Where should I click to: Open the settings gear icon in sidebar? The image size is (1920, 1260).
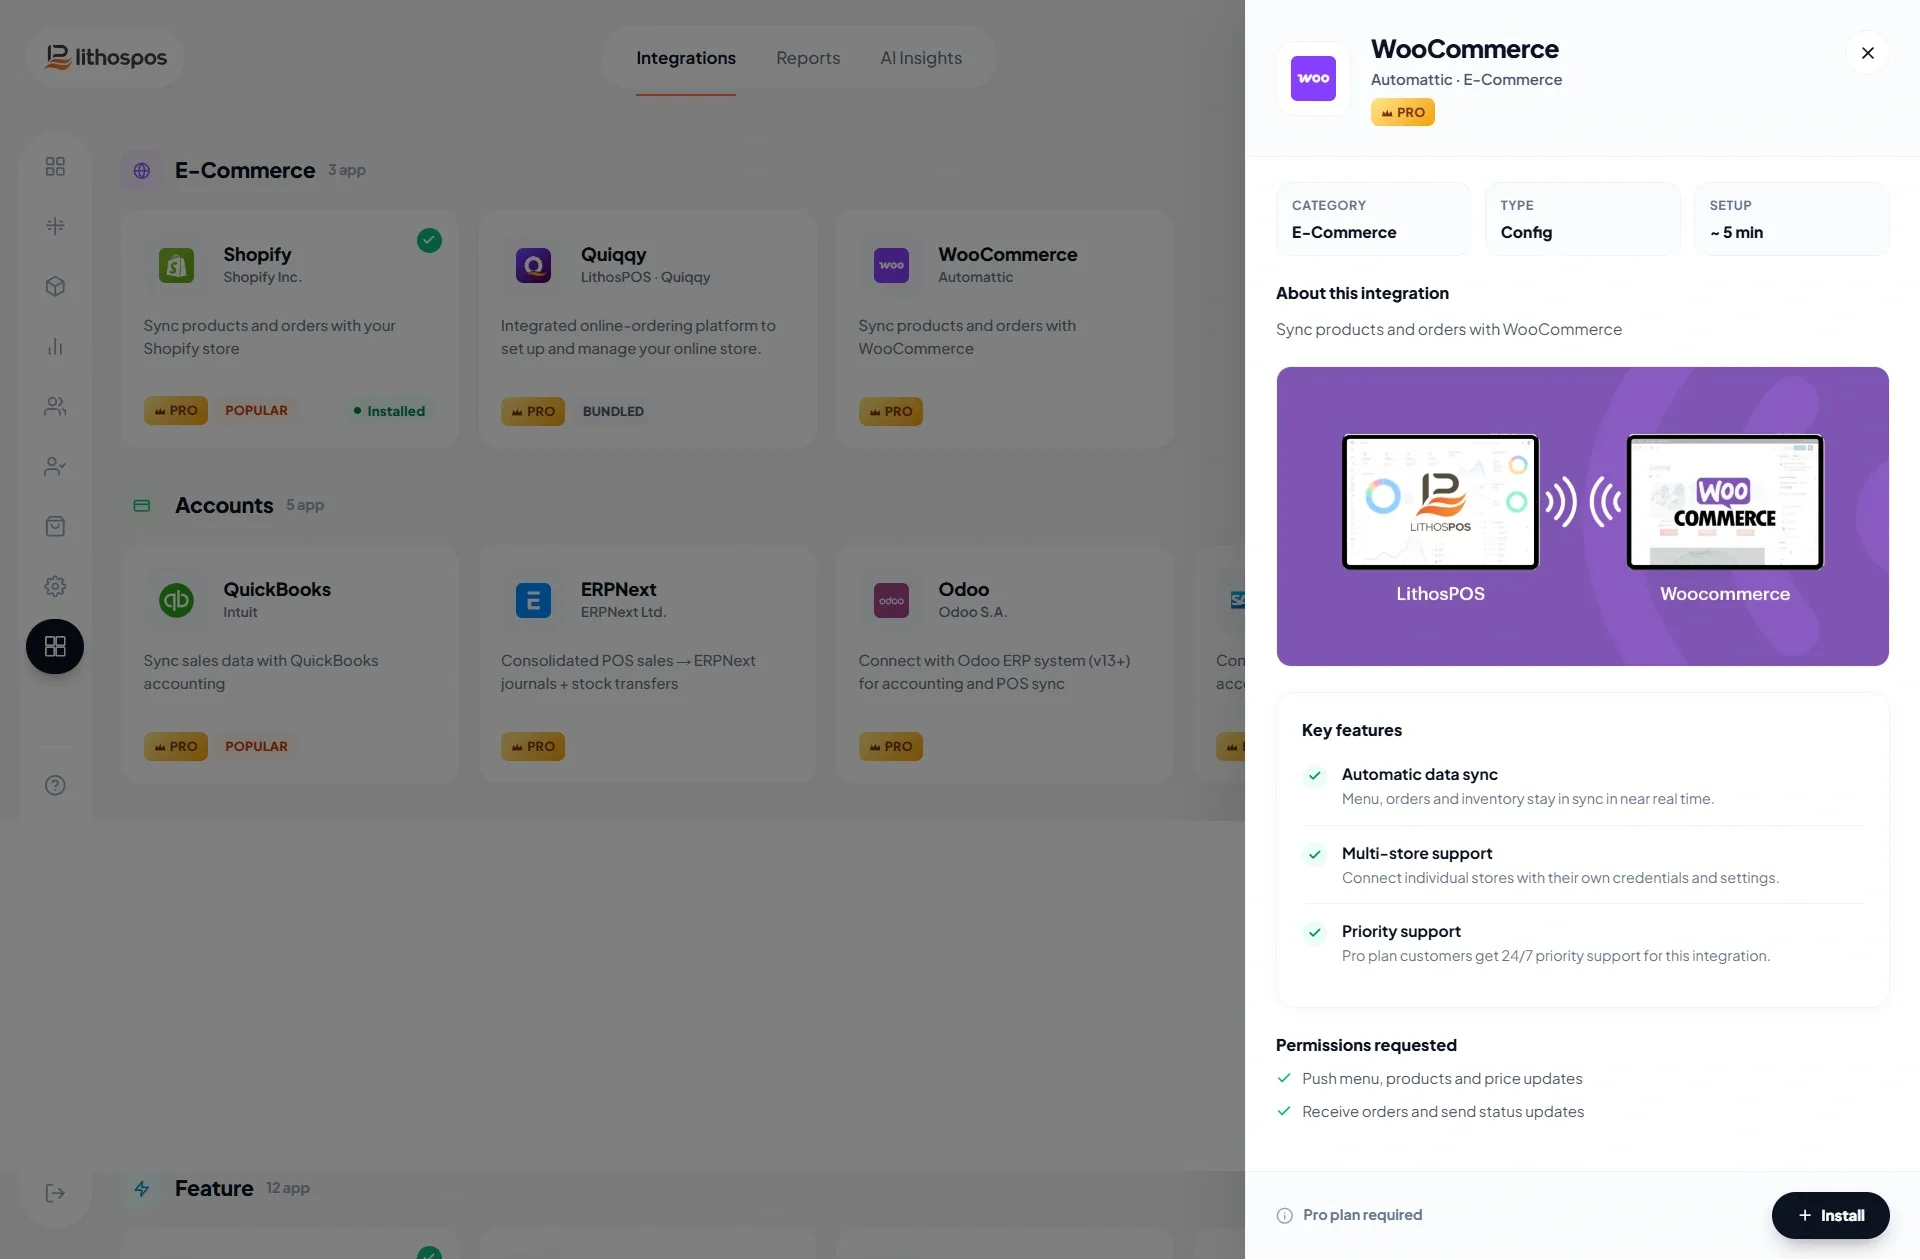[55, 586]
